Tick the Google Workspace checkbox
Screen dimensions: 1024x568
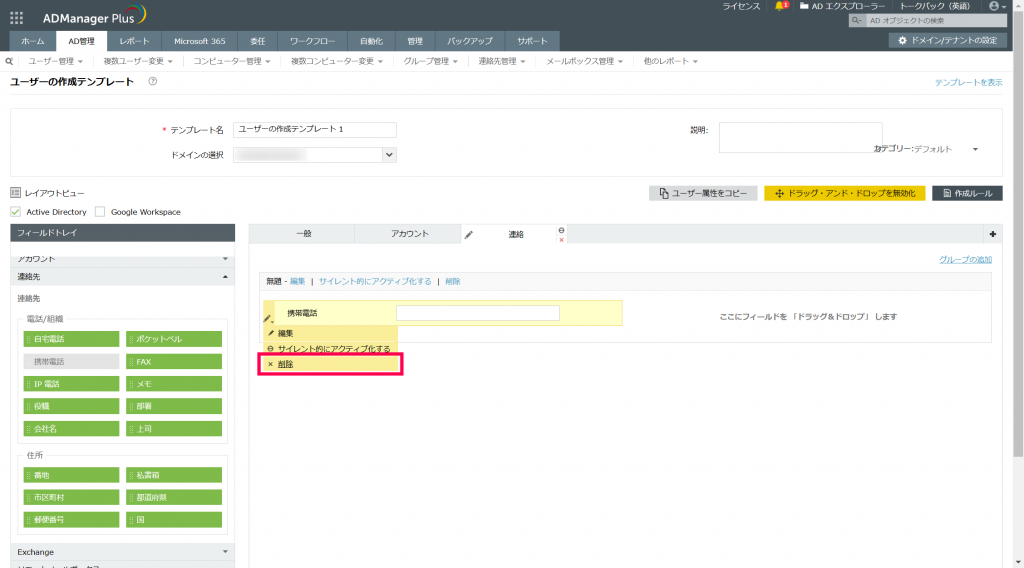100,212
